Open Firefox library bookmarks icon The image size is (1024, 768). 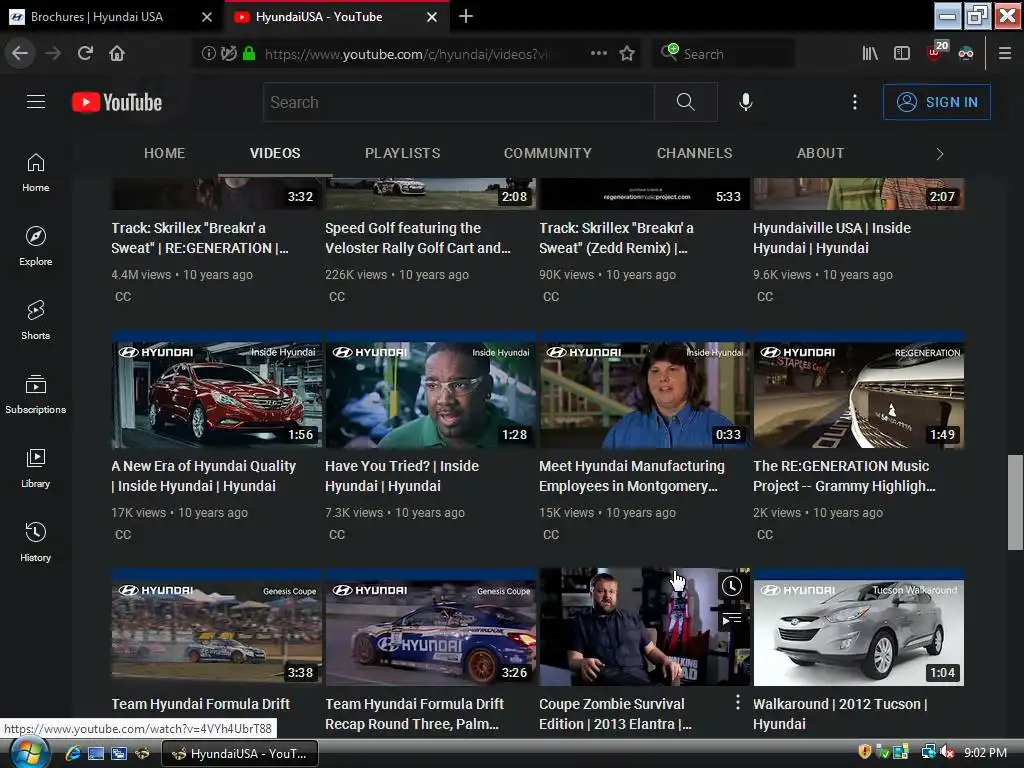click(869, 54)
